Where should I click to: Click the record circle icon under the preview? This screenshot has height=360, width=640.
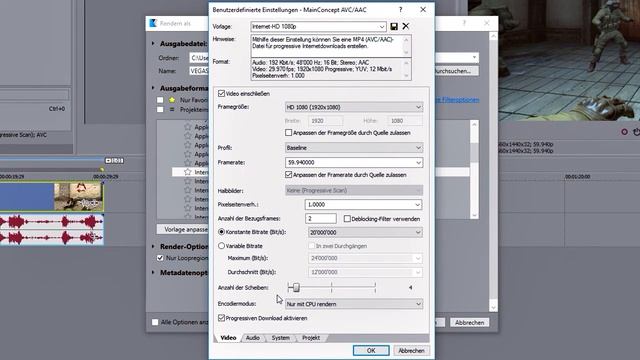pyautogui.click(x=624, y=132)
